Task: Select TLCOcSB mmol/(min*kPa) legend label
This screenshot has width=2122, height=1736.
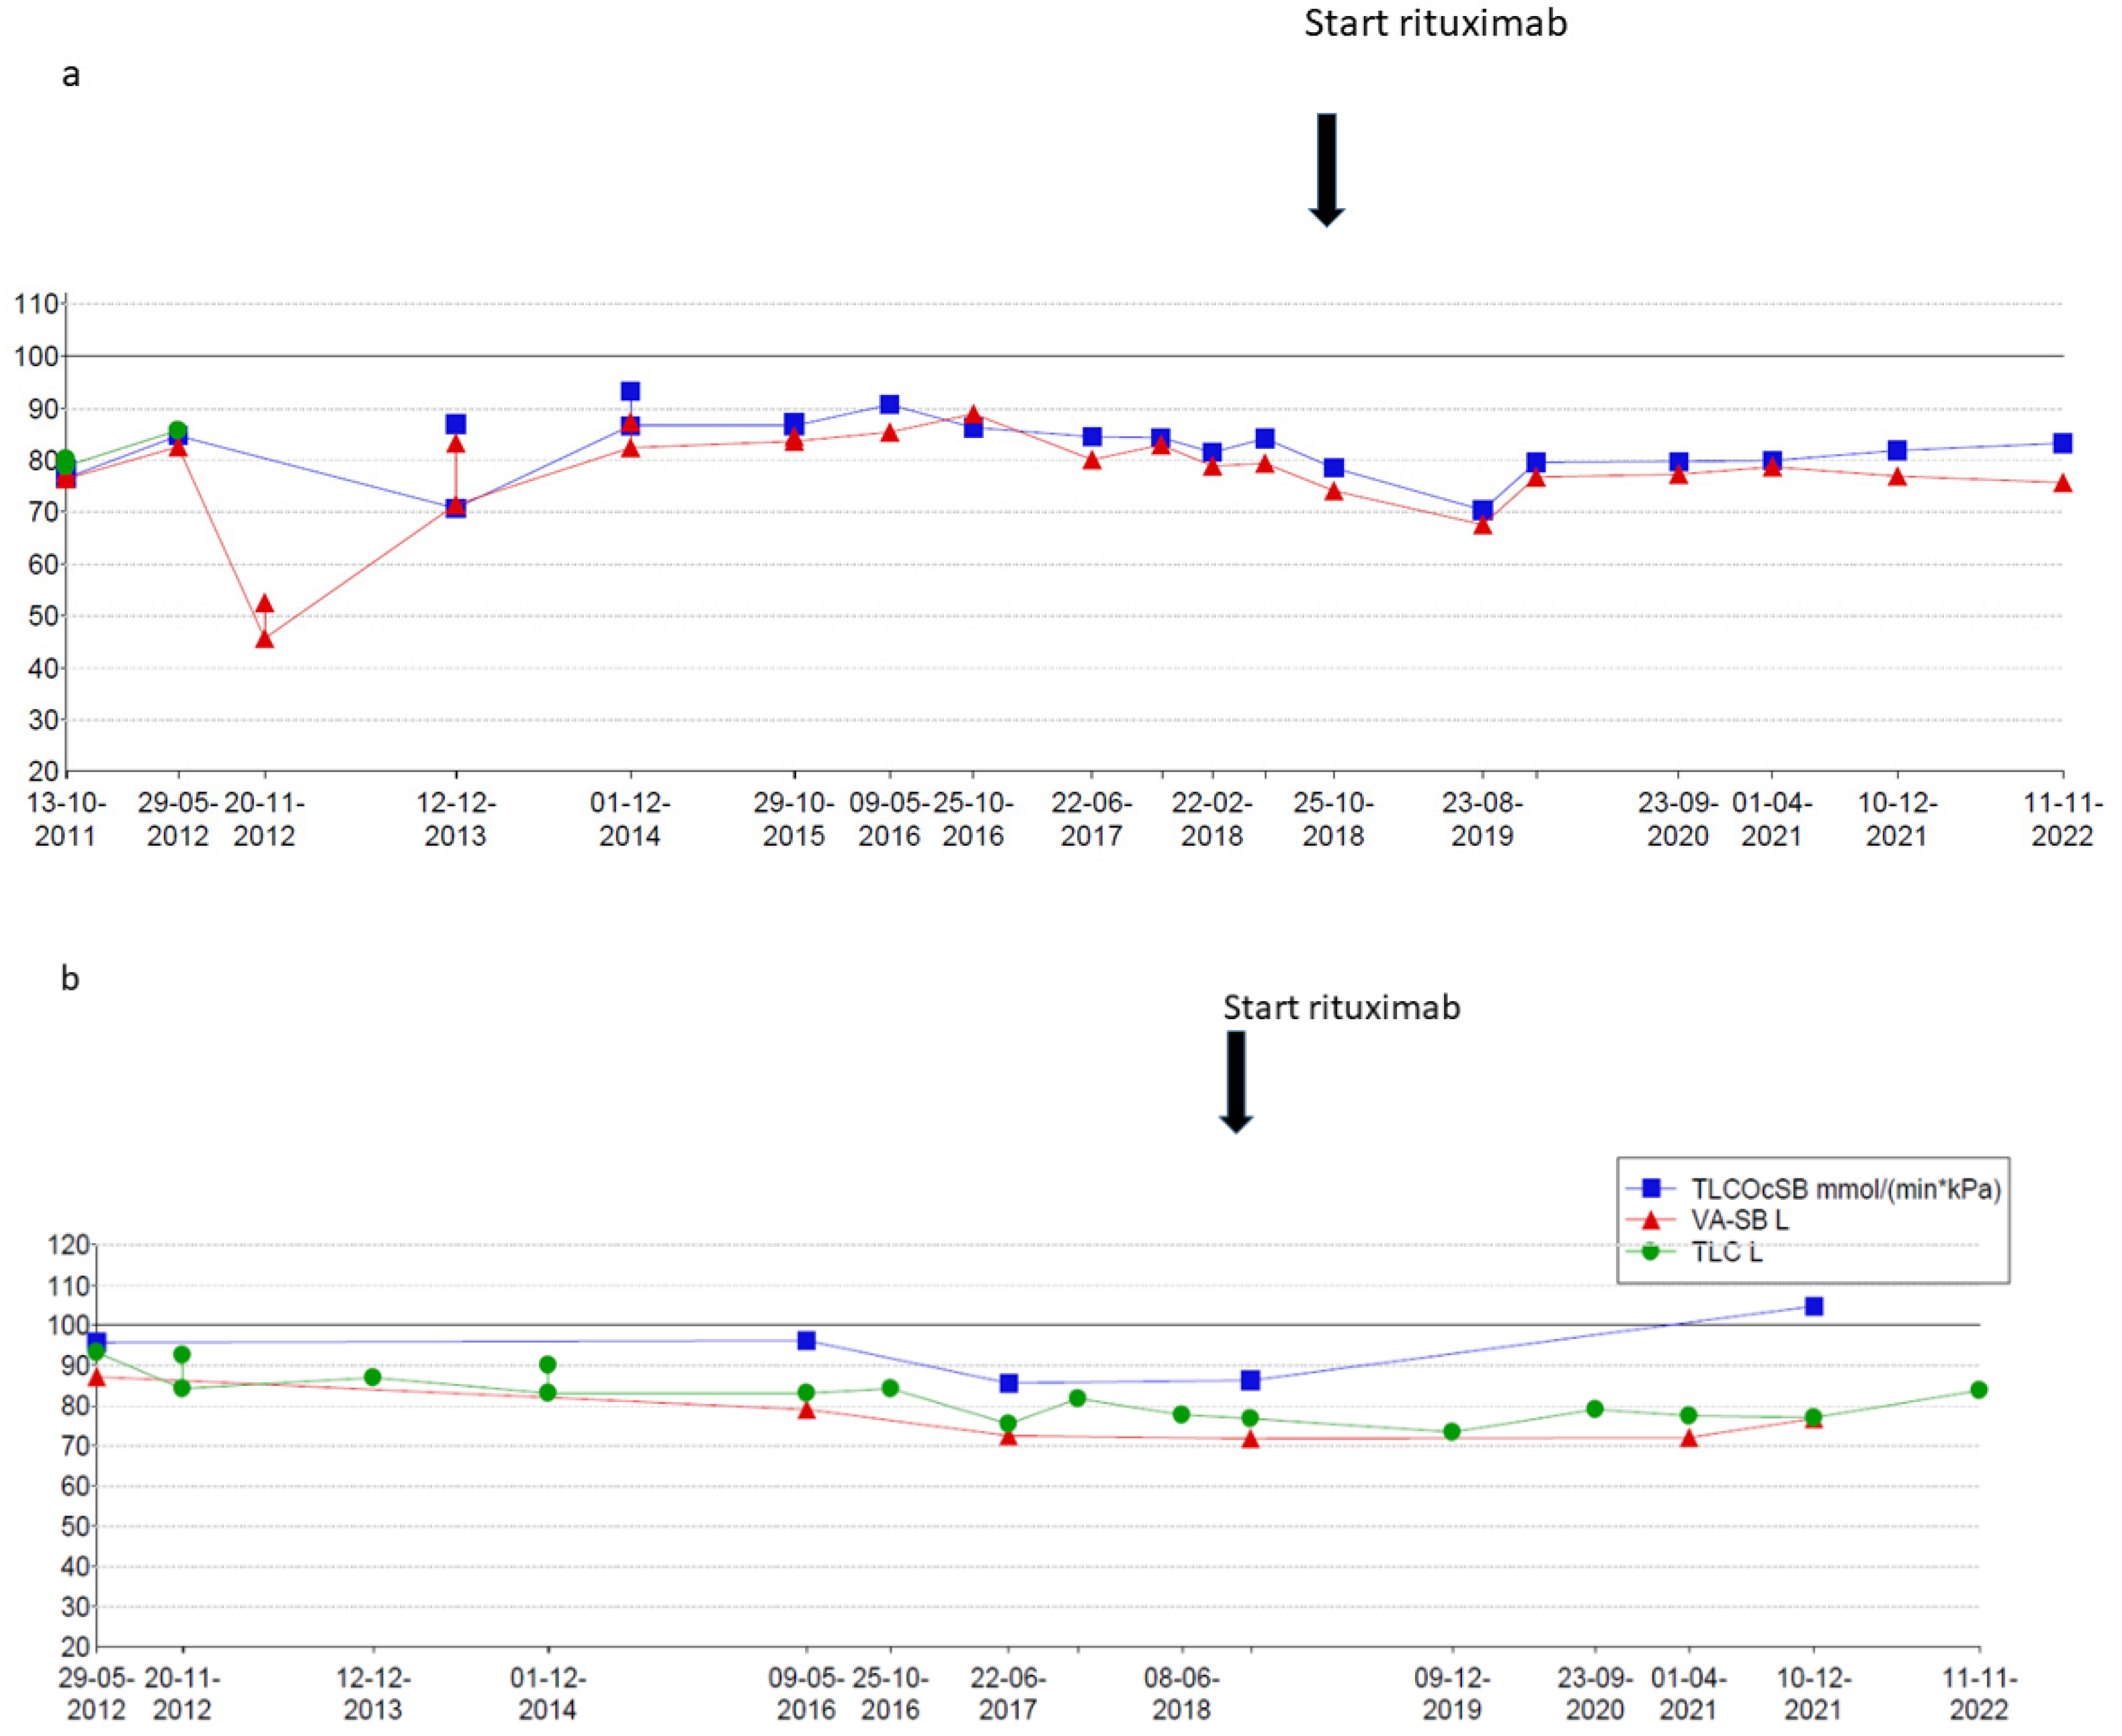Action: click(1845, 1189)
